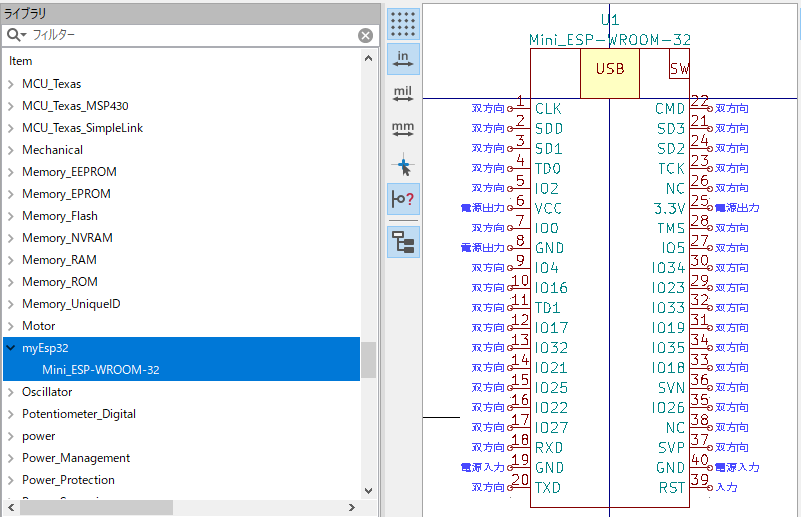Switch units to millimeters
Image resolution: width=801 pixels, height=517 pixels.
click(x=403, y=130)
